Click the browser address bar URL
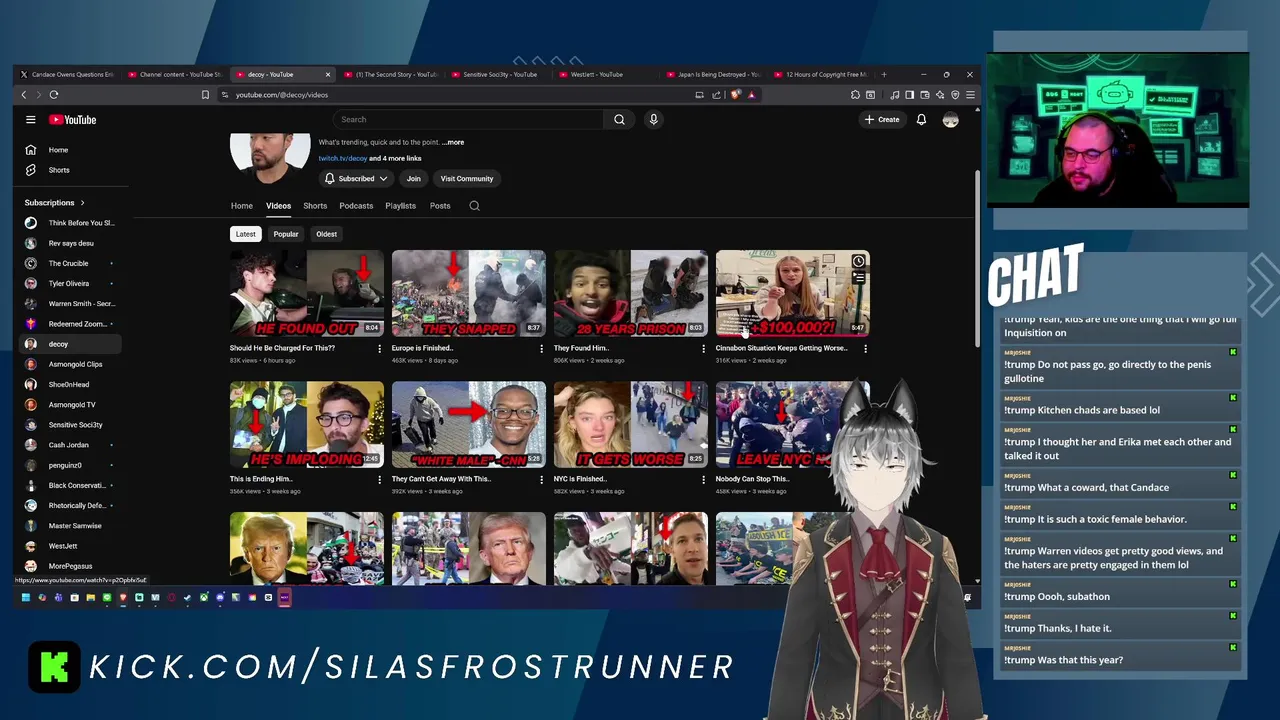This screenshot has height=720, width=1280. click(x=281, y=94)
